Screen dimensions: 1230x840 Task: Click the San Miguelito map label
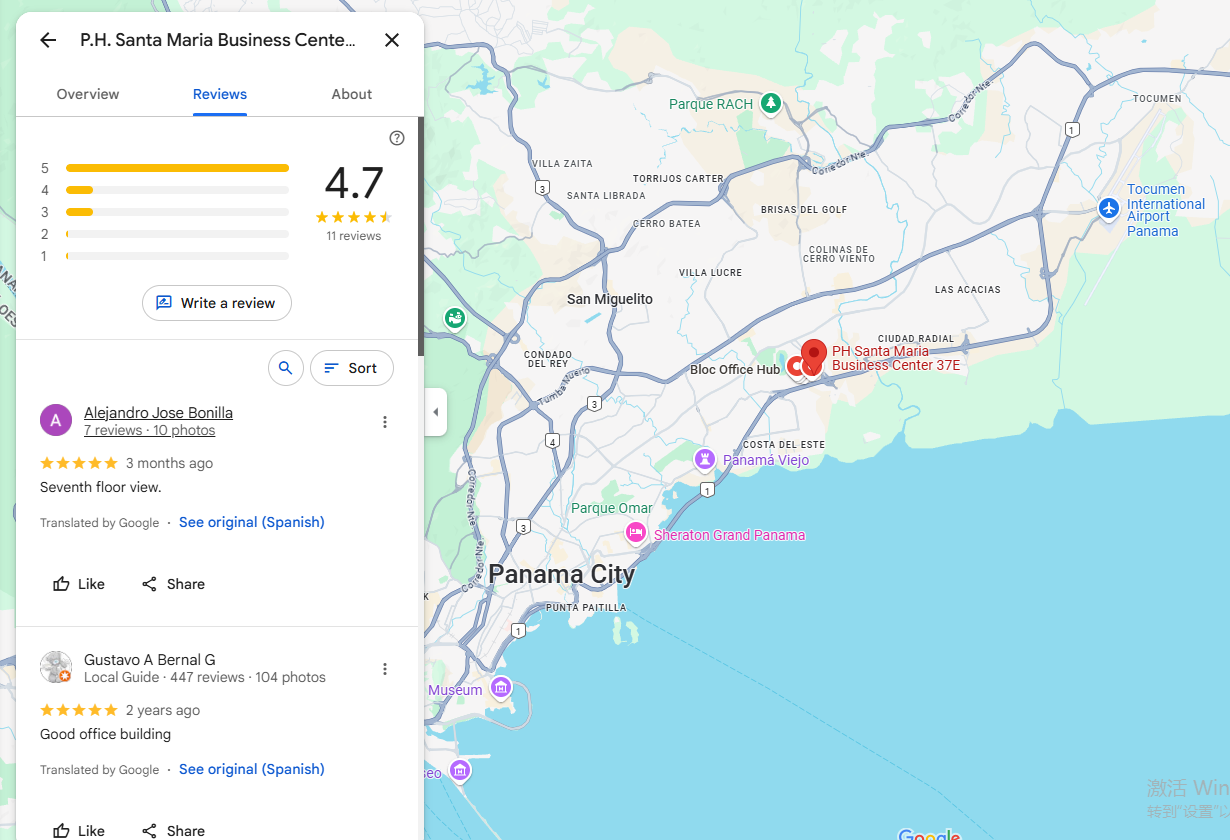point(609,299)
